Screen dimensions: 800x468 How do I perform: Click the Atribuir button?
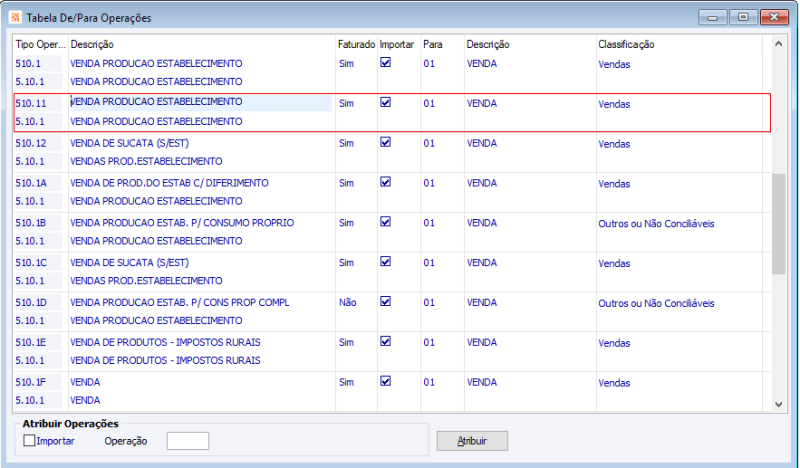(472, 441)
